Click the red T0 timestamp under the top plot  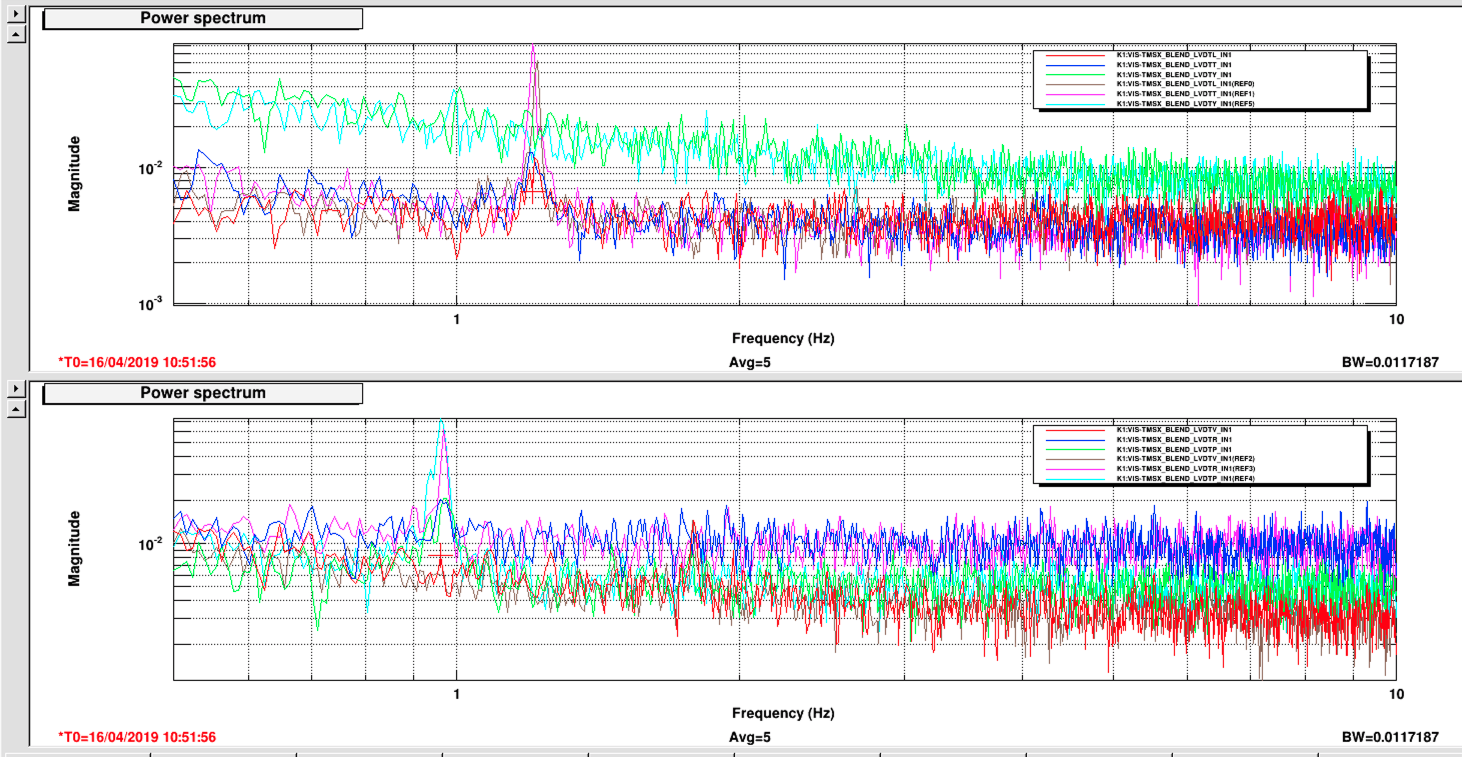[x=137, y=362]
